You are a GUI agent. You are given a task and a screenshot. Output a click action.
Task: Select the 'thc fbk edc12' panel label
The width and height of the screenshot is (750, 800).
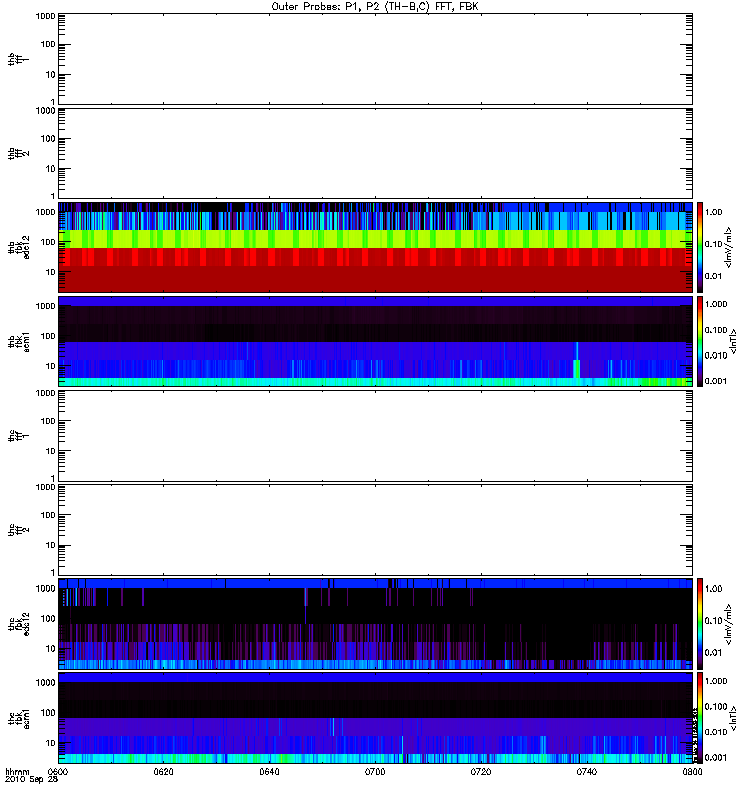tap(18, 623)
